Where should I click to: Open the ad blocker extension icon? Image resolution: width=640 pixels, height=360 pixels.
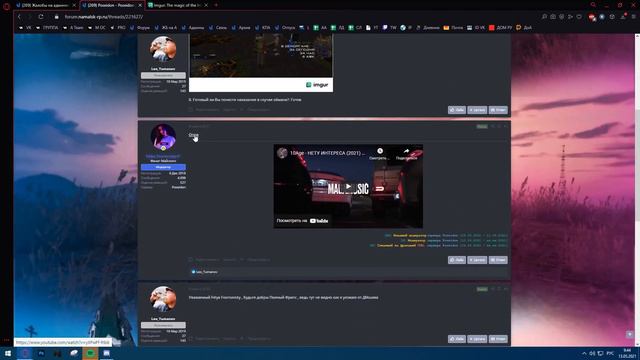(x=592, y=17)
